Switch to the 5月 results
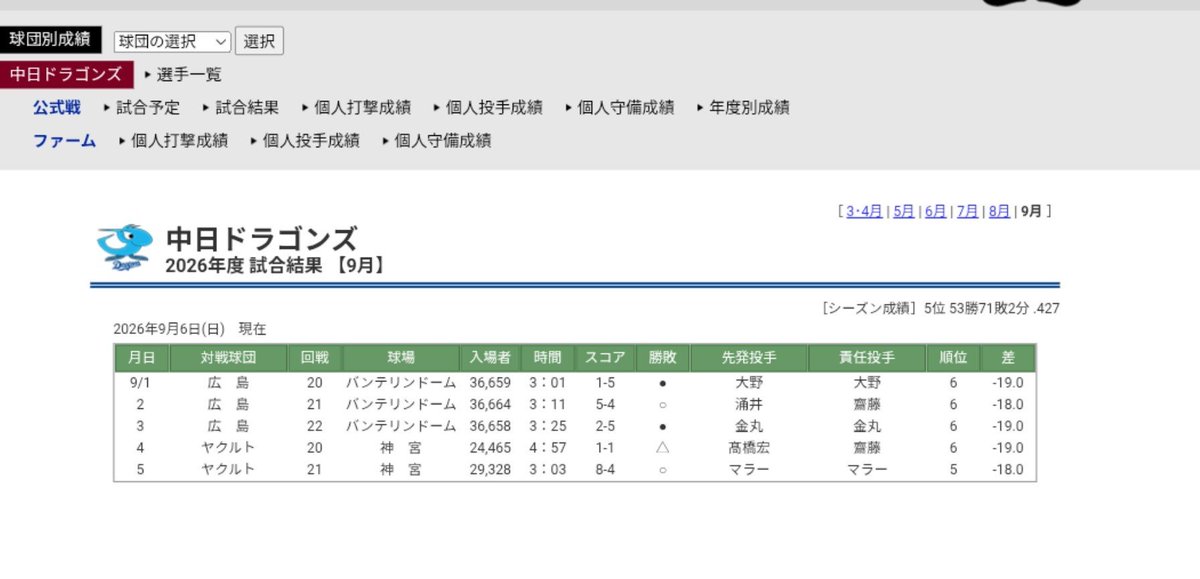The width and height of the screenshot is (1200, 579). pos(903,211)
